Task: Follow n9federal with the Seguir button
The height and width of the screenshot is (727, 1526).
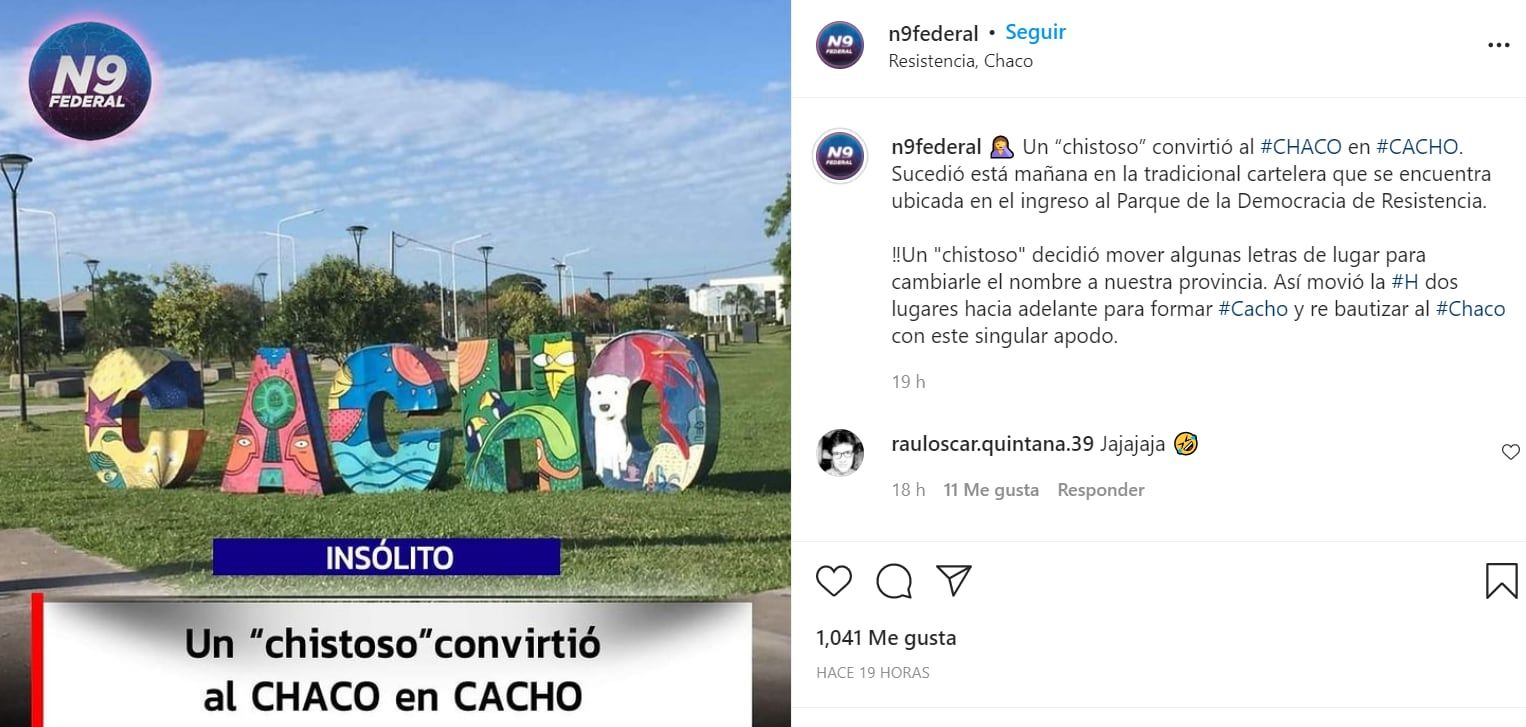Action: click(x=1035, y=32)
